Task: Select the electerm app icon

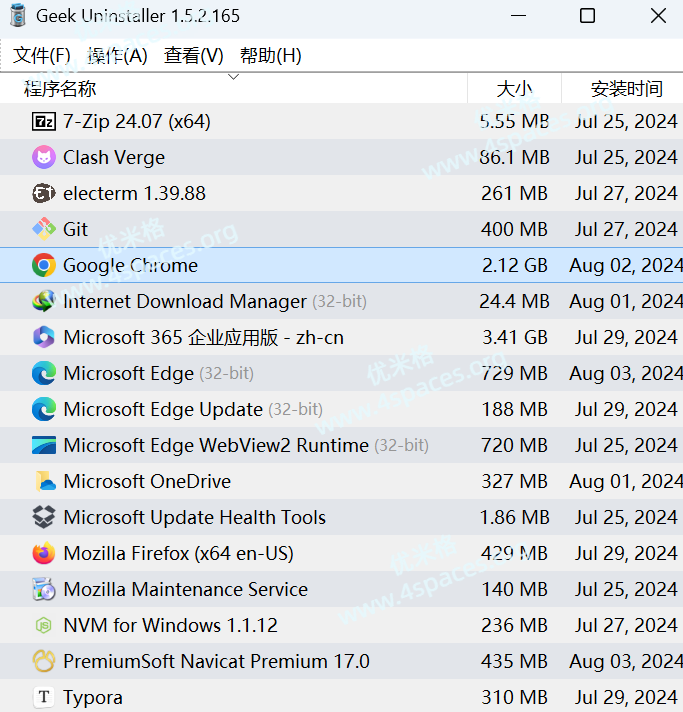Action: pos(44,194)
